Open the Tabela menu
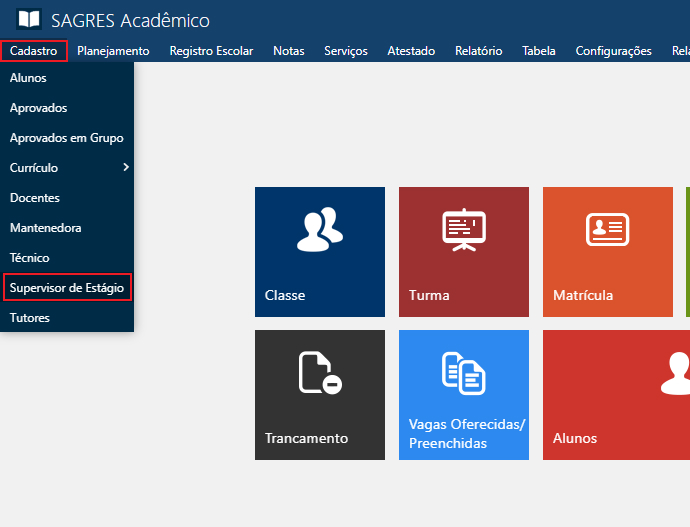The image size is (690, 527). [x=539, y=51]
